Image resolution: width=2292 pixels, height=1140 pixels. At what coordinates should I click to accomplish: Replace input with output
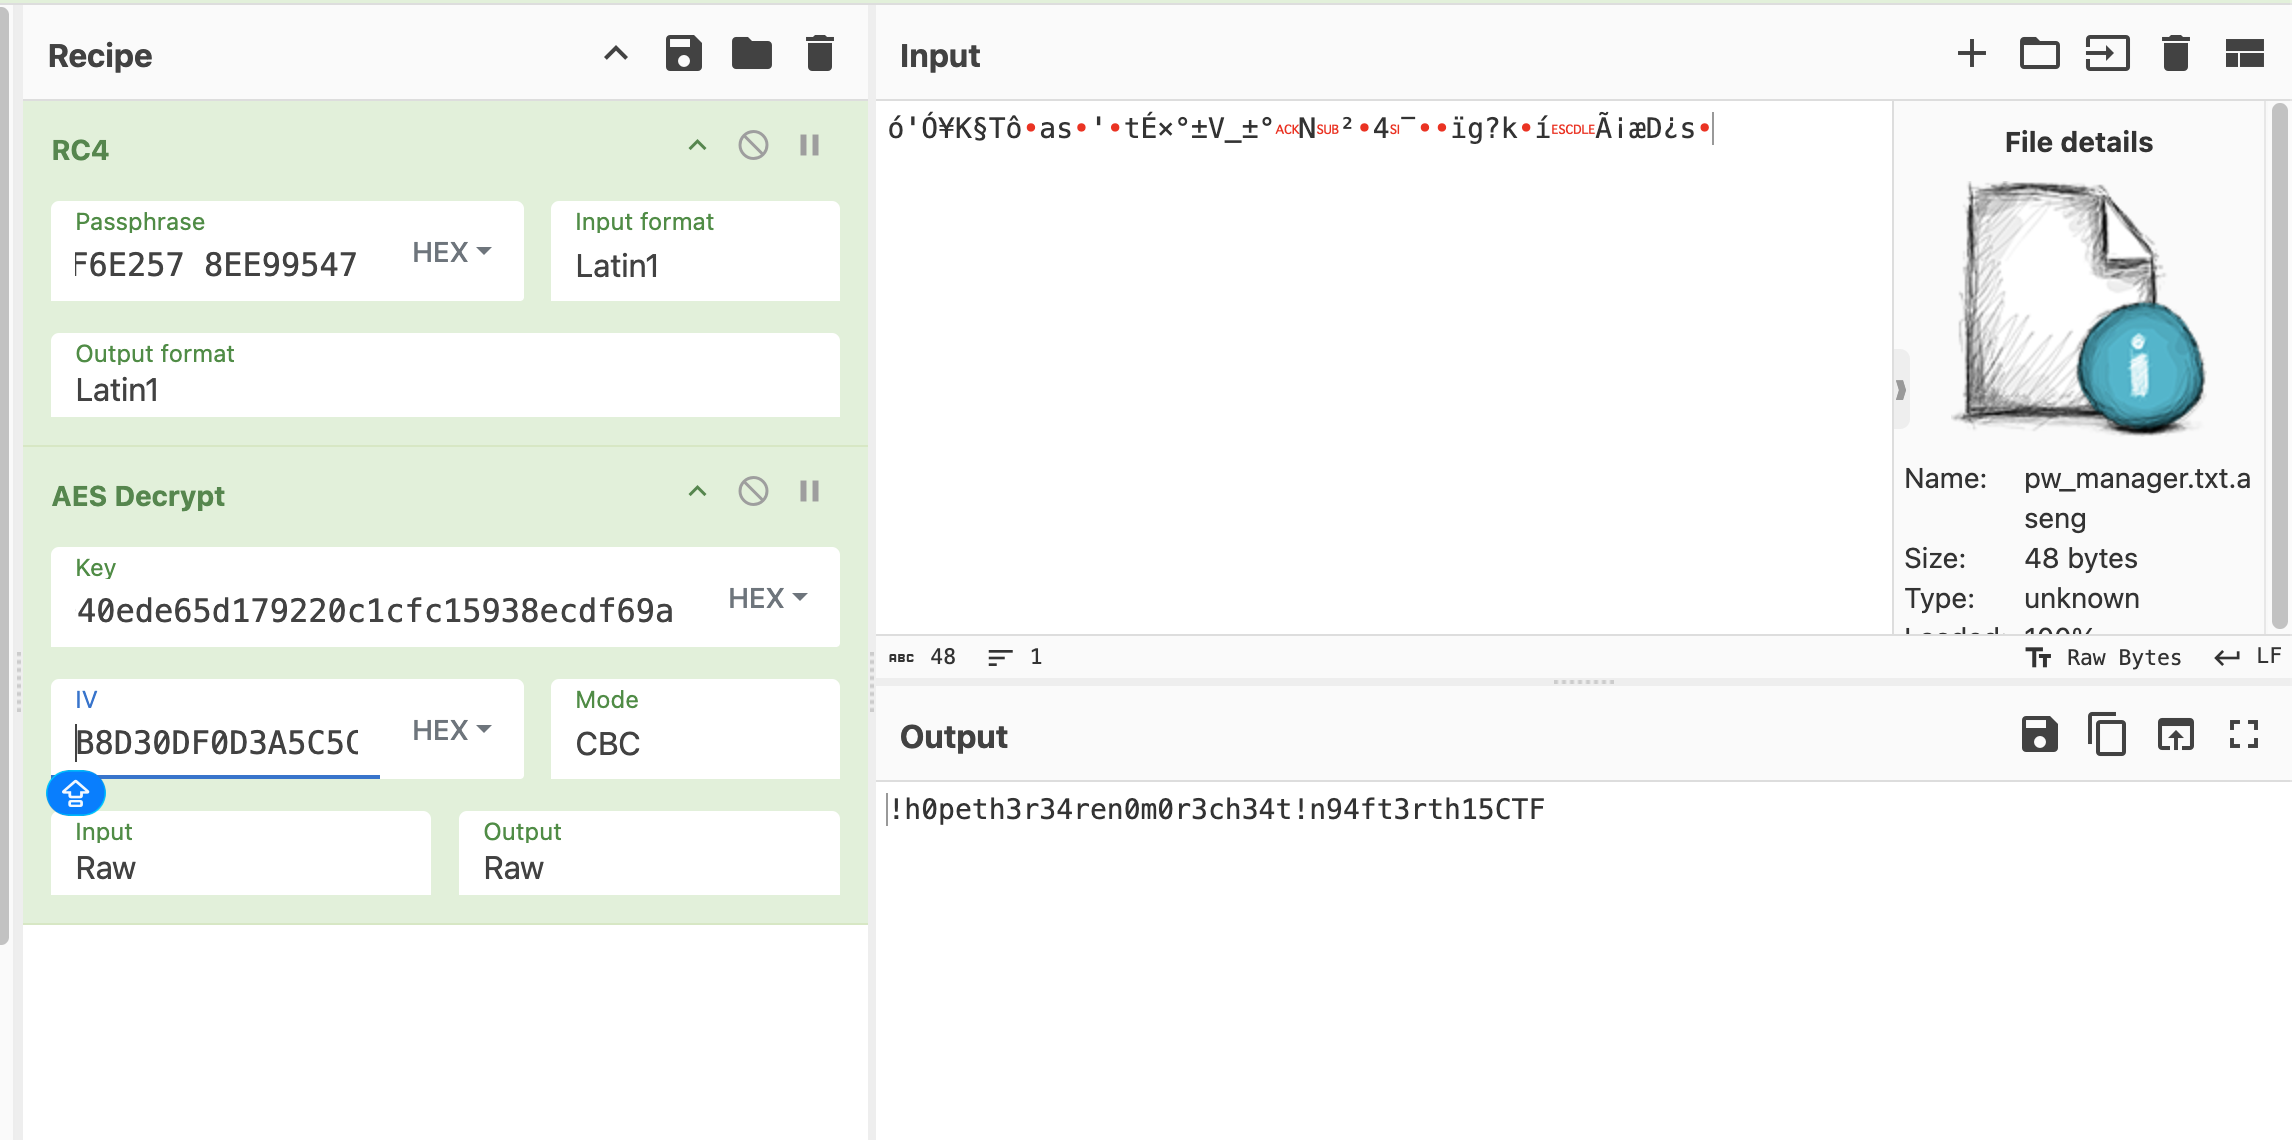[x=2175, y=736]
